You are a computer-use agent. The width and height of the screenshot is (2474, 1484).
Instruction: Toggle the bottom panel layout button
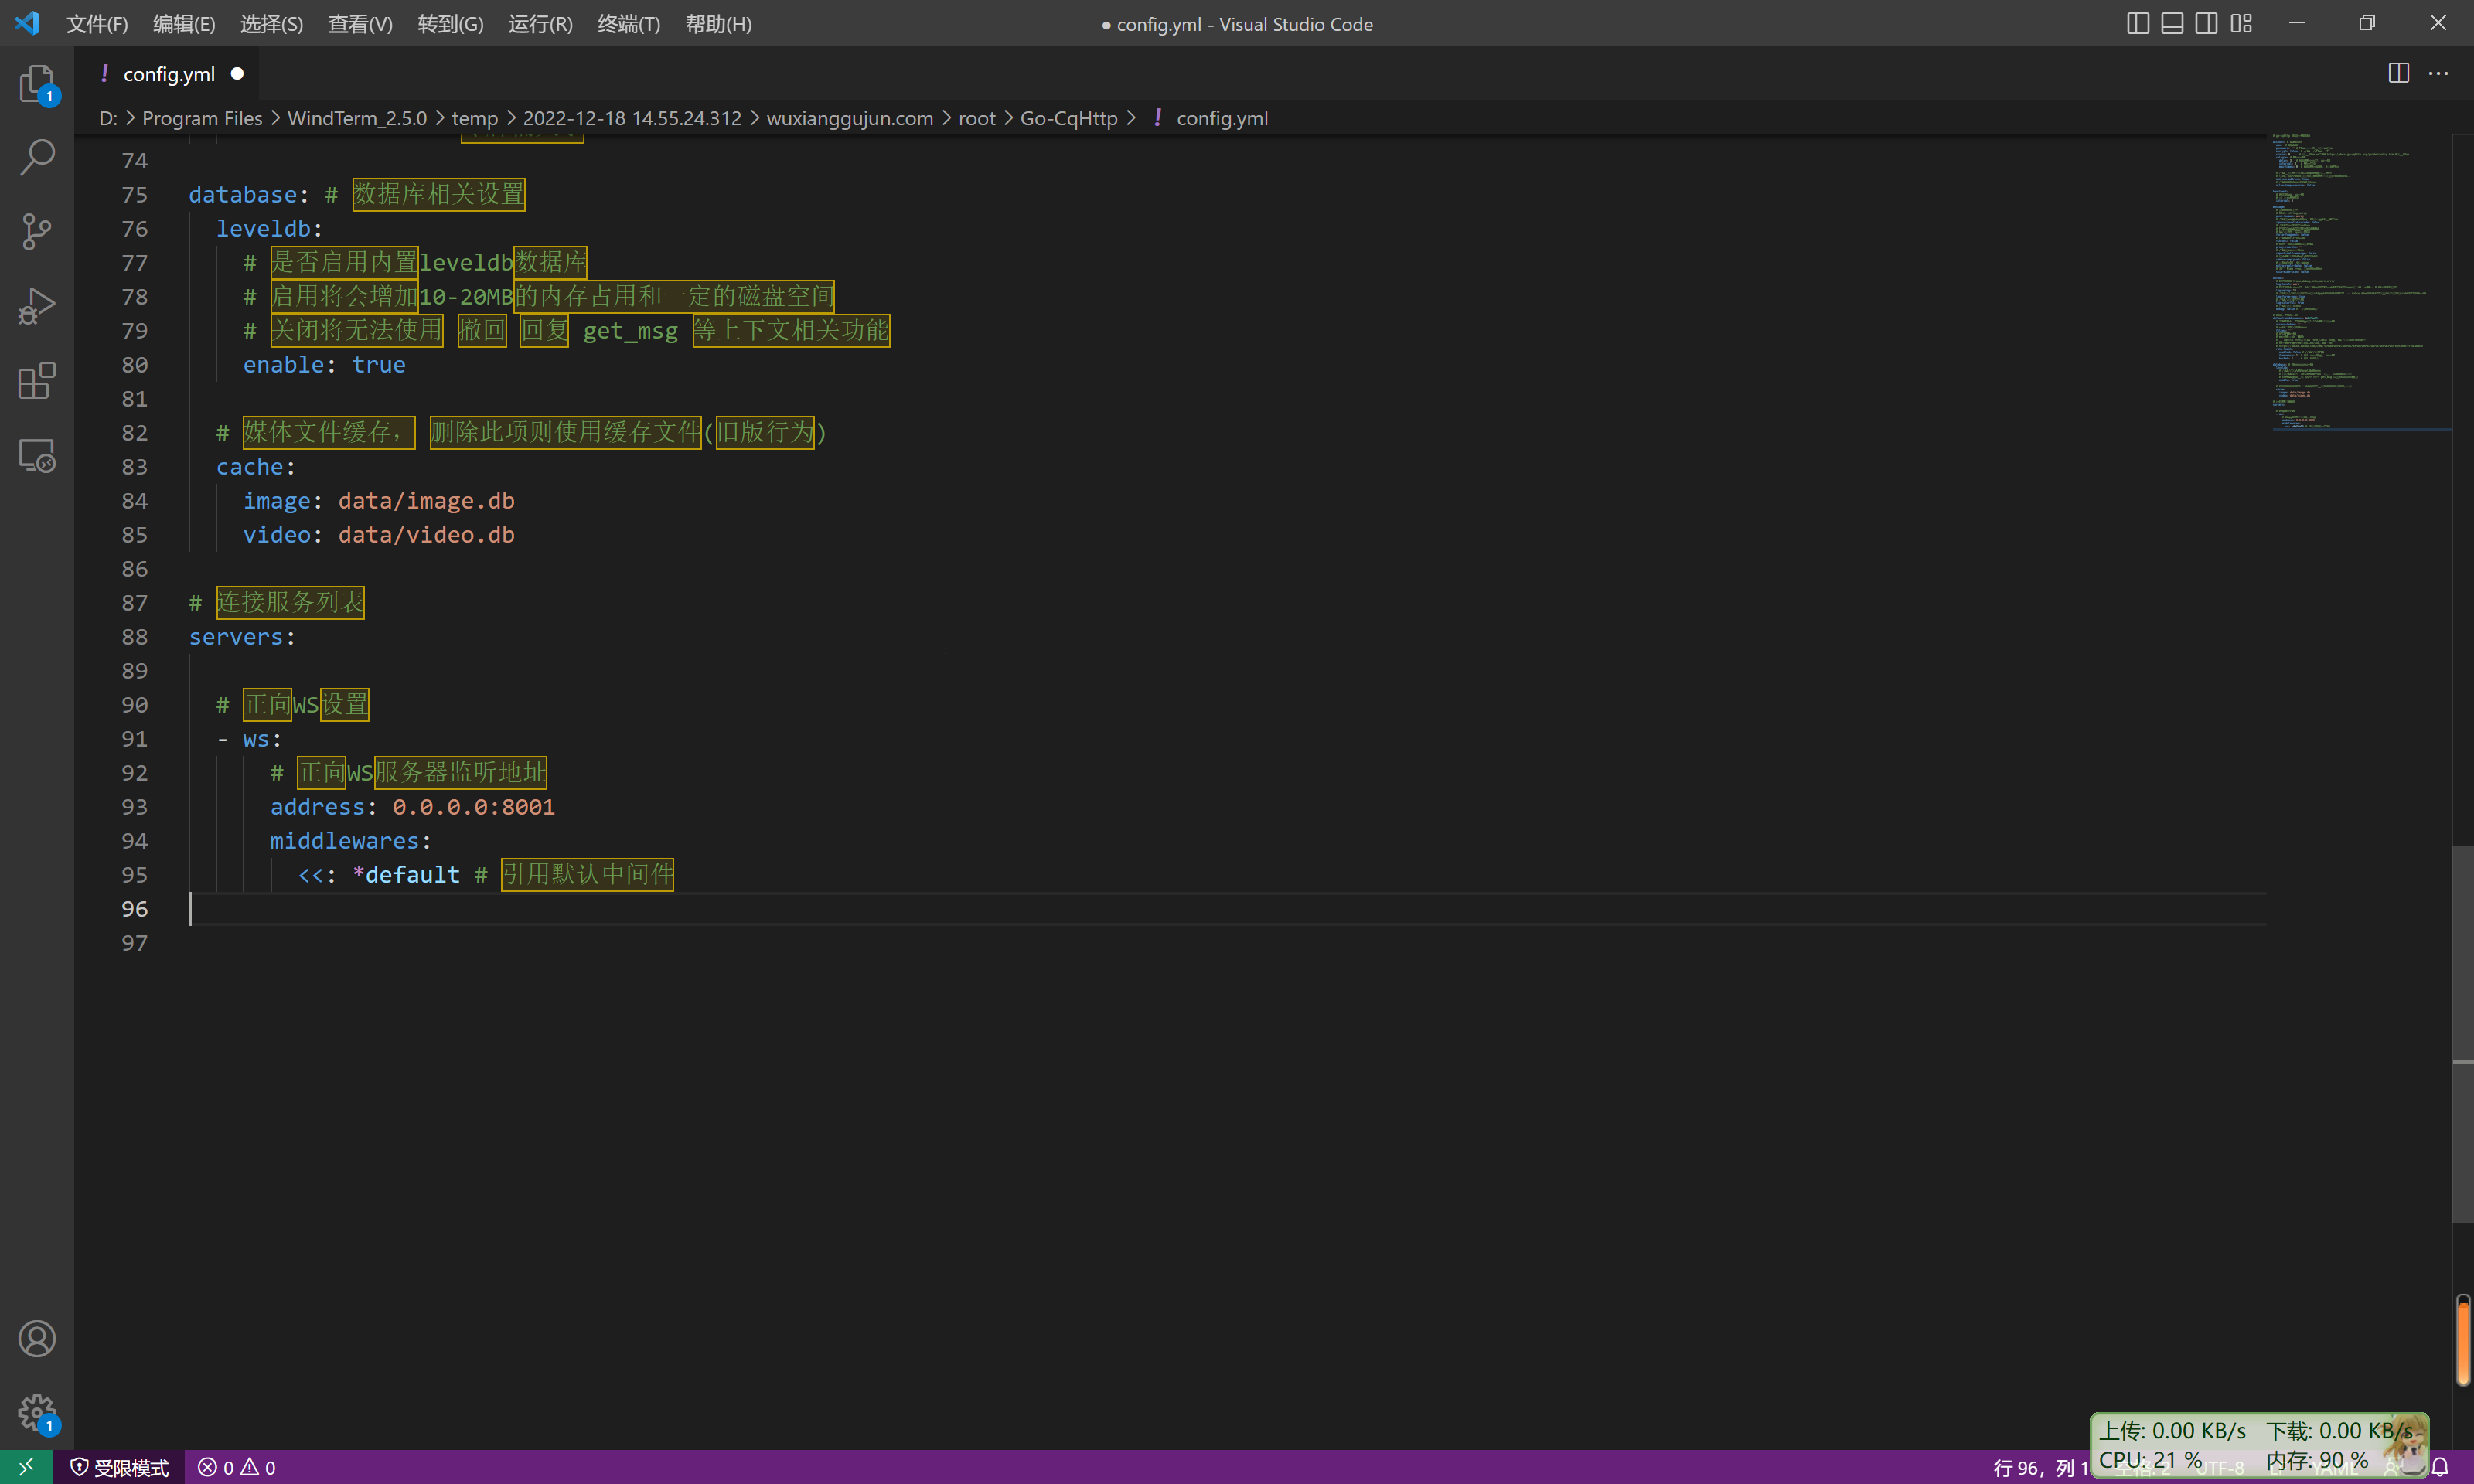tap(2171, 23)
